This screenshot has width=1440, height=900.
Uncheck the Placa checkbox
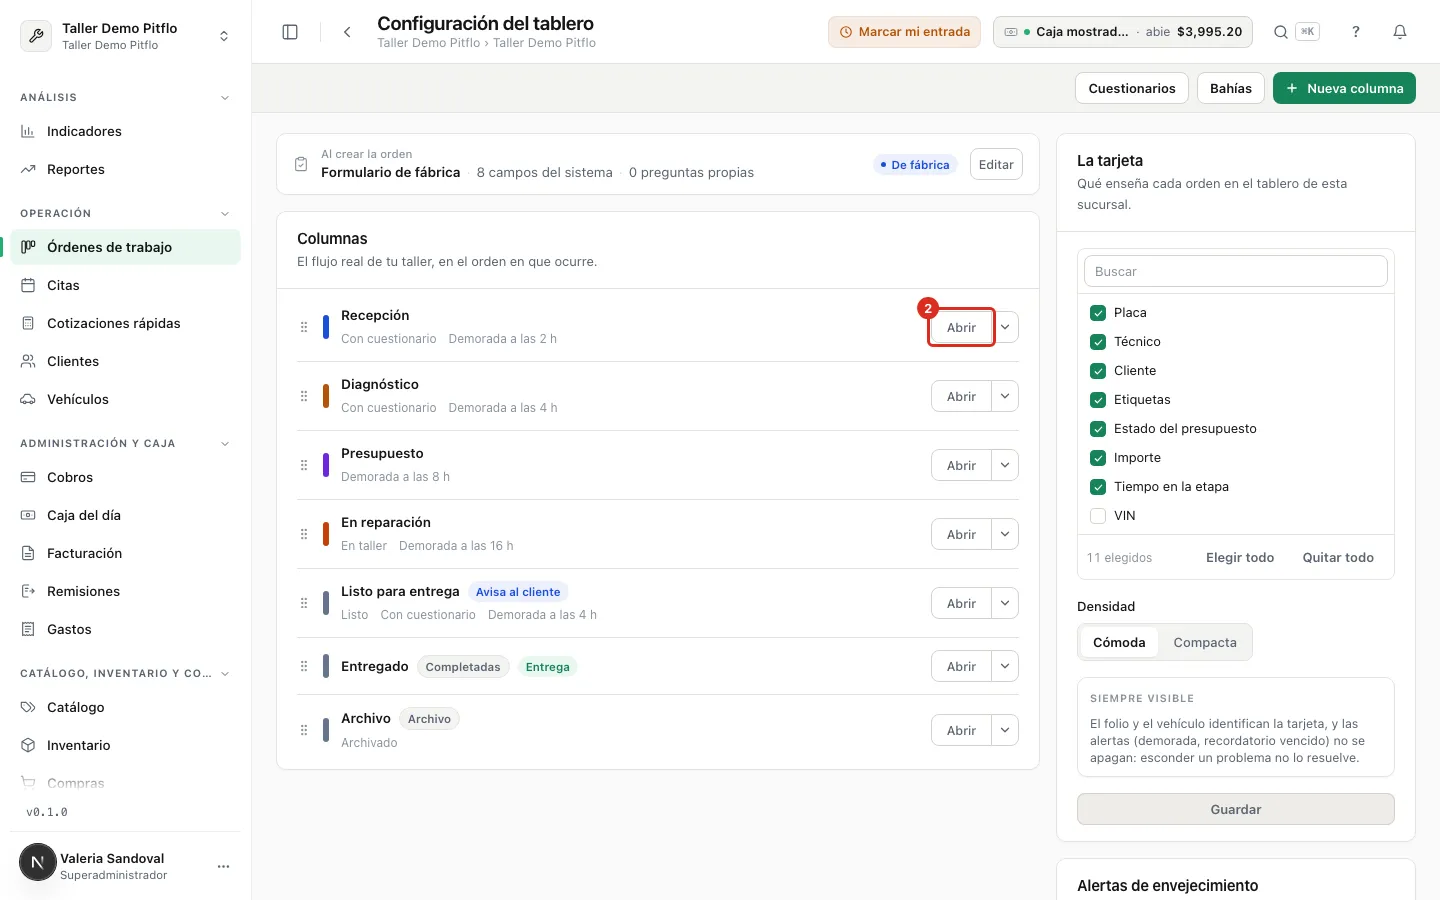point(1098,312)
